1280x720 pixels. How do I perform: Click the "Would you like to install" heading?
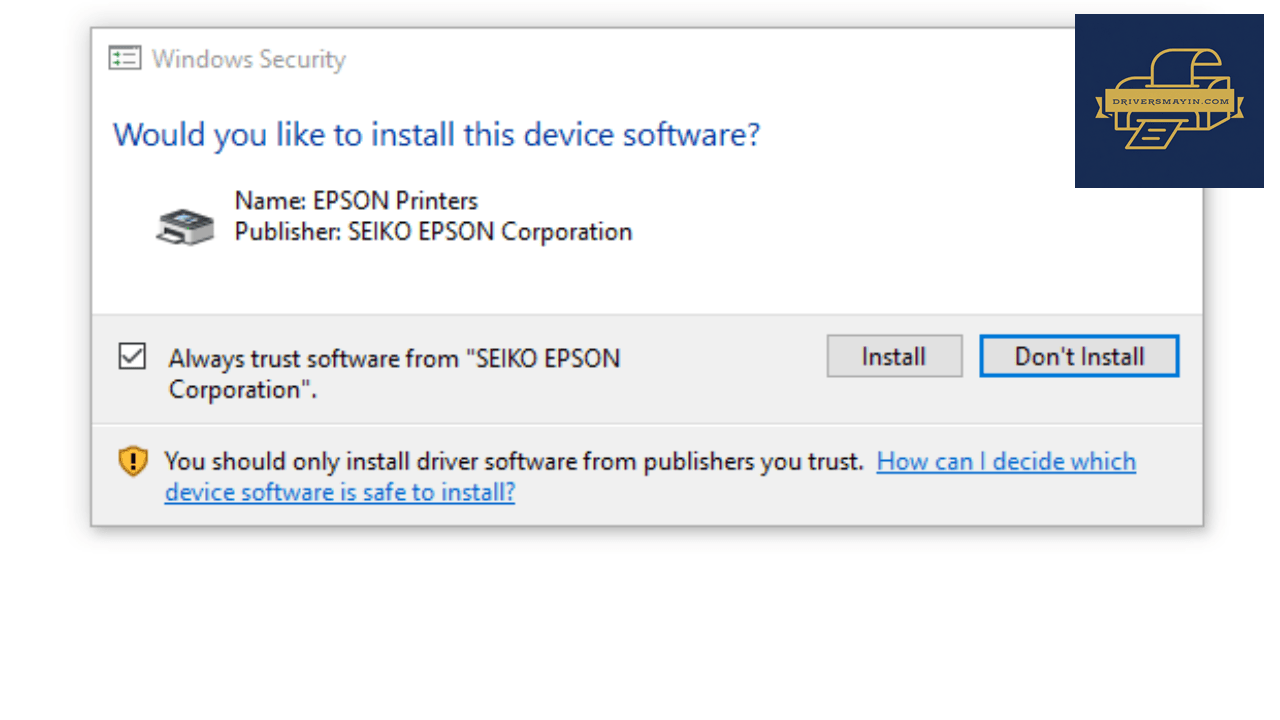pos(436,134)
